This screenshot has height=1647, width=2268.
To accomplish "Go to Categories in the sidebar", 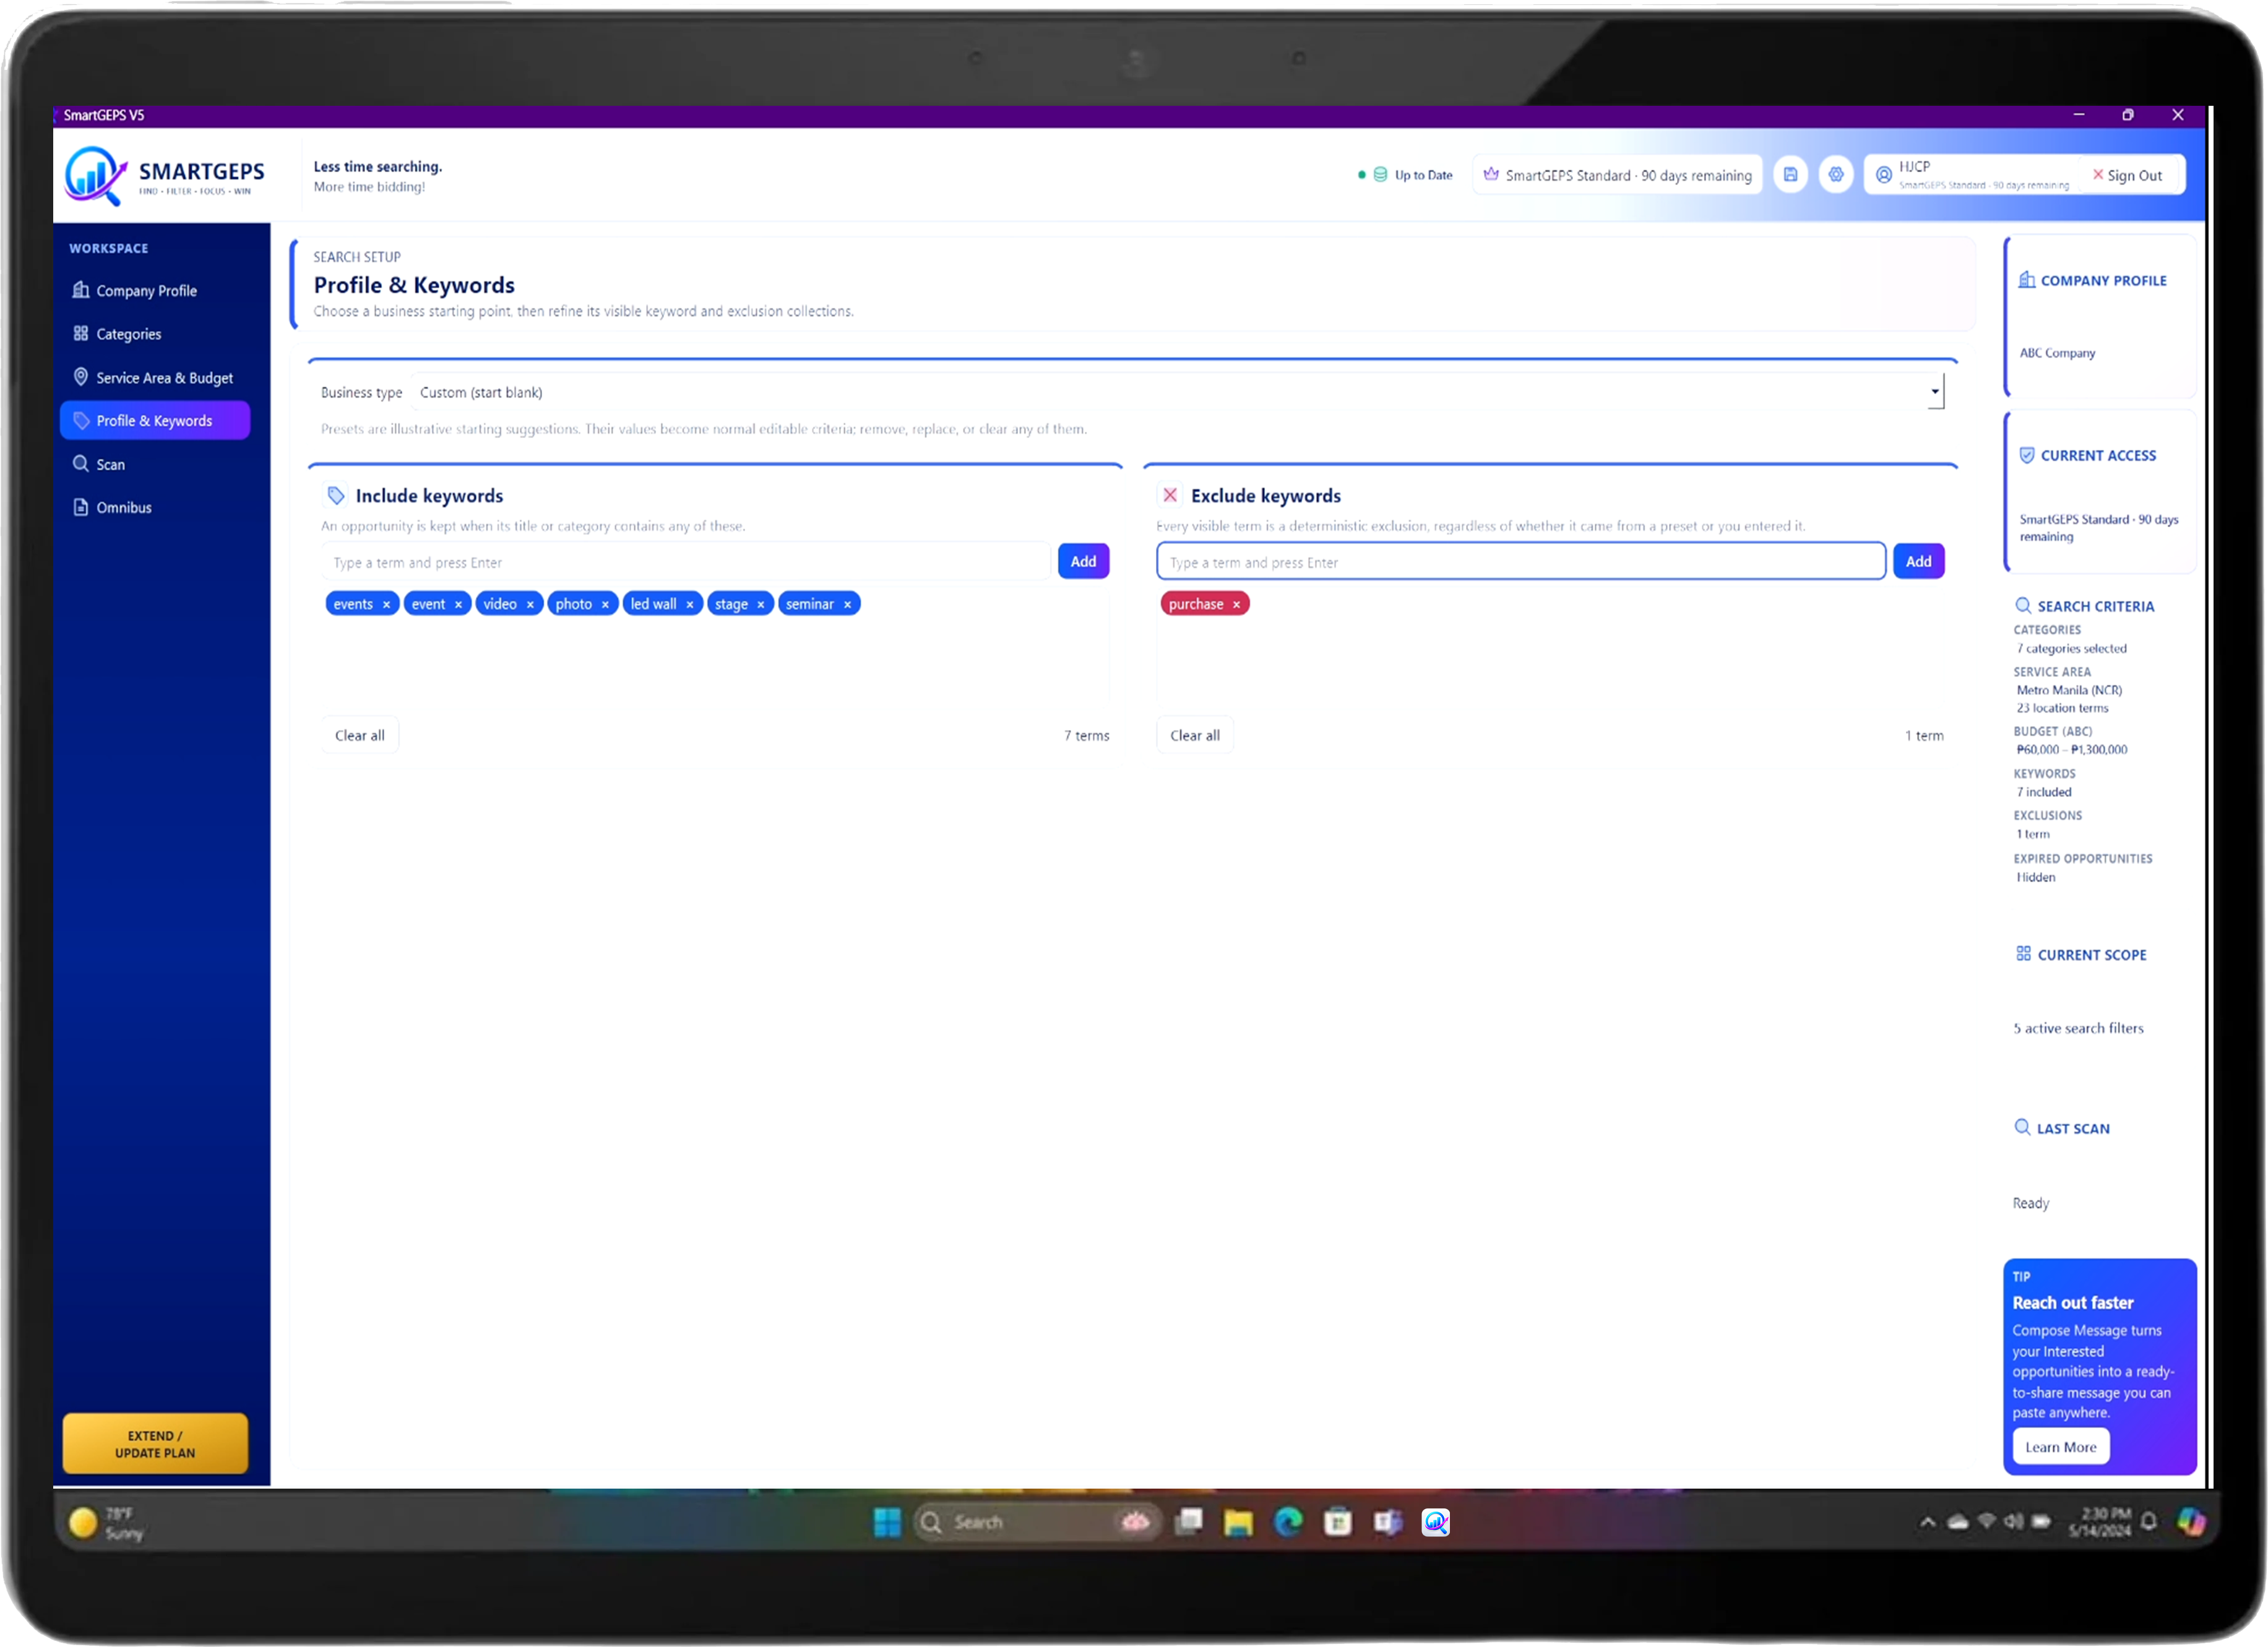I will tap(155, 334).
